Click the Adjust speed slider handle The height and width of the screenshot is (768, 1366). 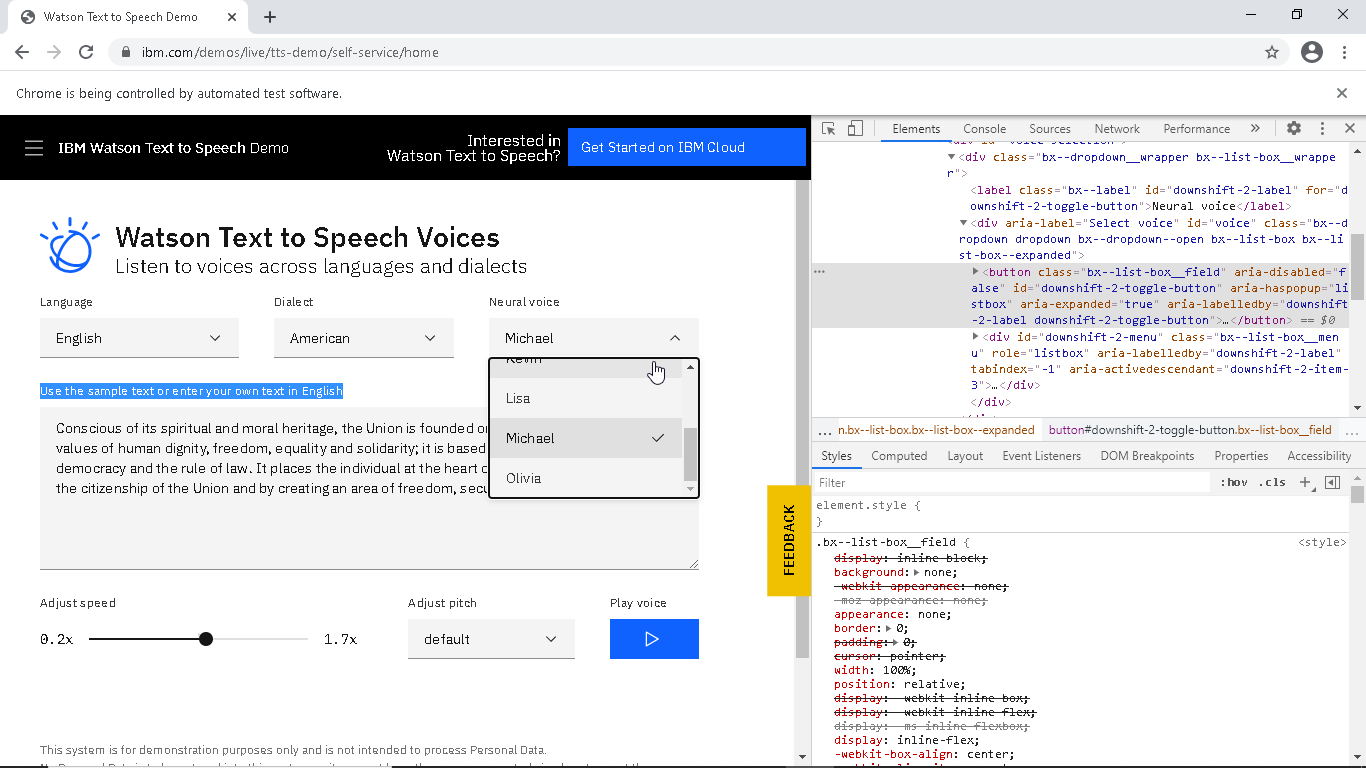click(x=206, y=639)
